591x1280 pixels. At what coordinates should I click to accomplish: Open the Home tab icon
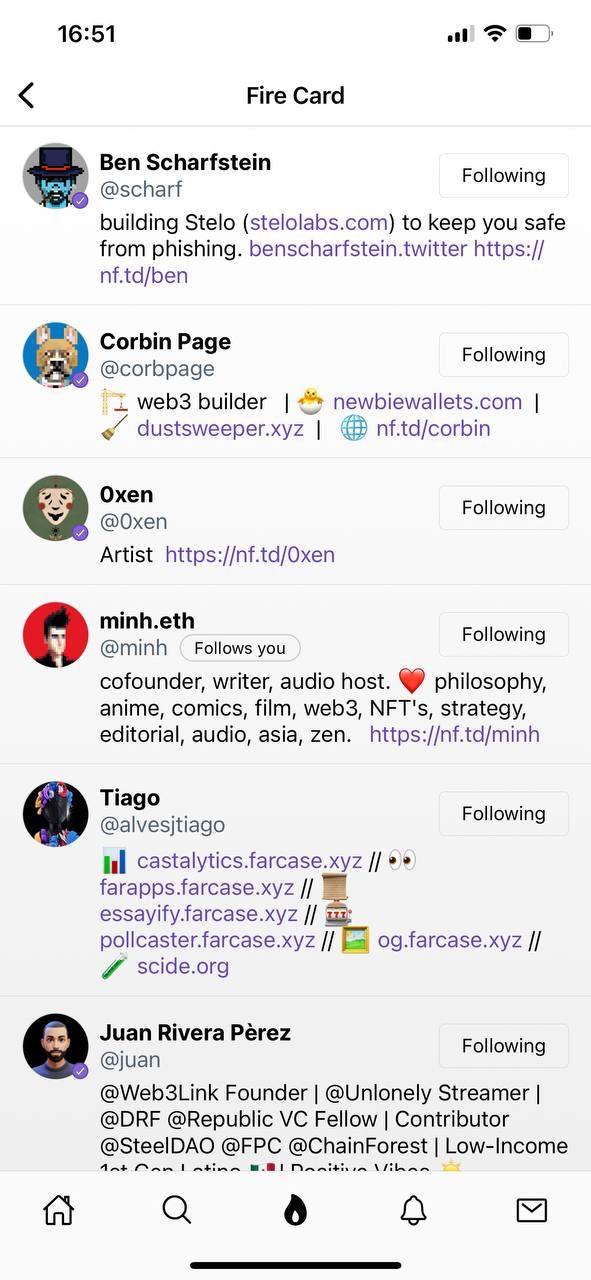click(x=59, y=1210)
